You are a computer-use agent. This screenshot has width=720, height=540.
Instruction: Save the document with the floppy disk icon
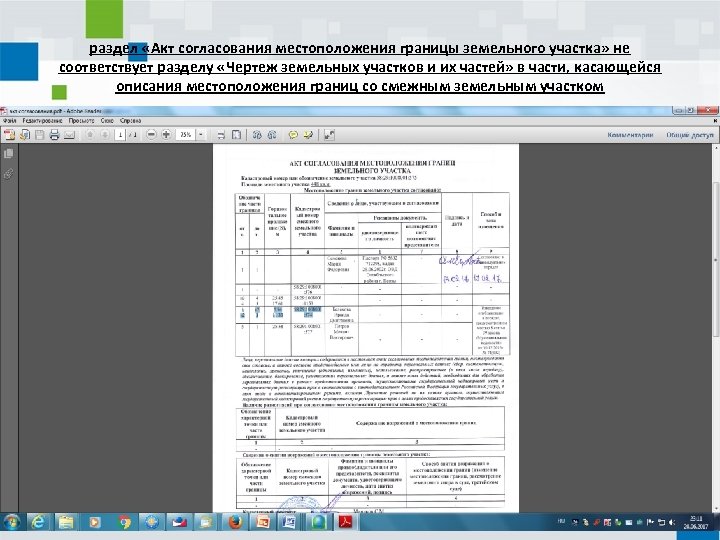[39, 135]
